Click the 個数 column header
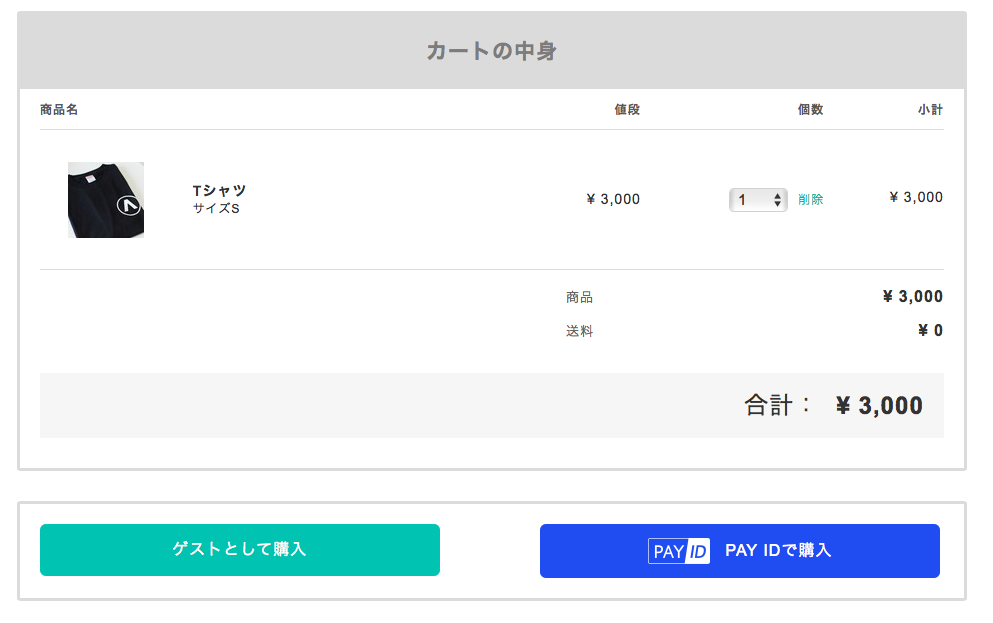The image size is (993, 623). [x=810, y=110]
